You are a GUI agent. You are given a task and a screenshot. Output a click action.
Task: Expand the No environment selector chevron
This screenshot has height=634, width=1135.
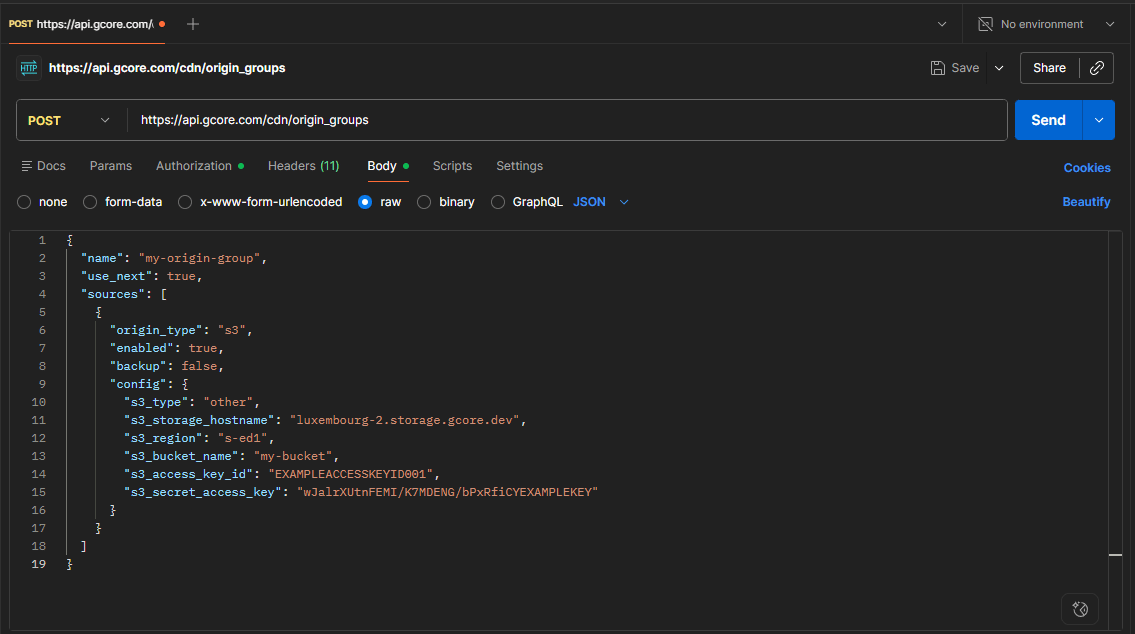1110,24
